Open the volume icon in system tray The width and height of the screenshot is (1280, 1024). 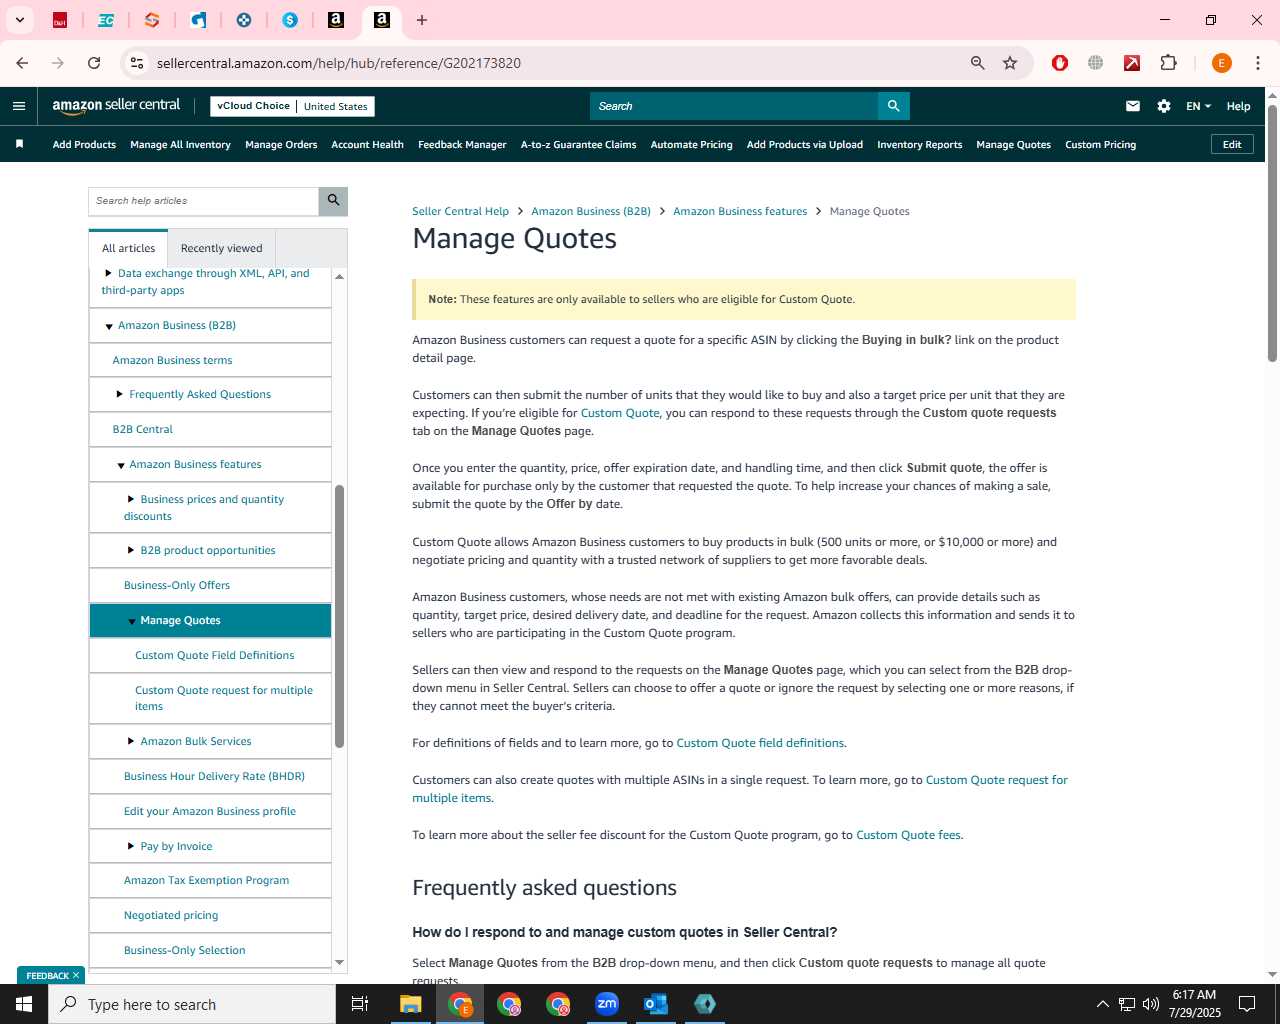click(1151, 1004)
